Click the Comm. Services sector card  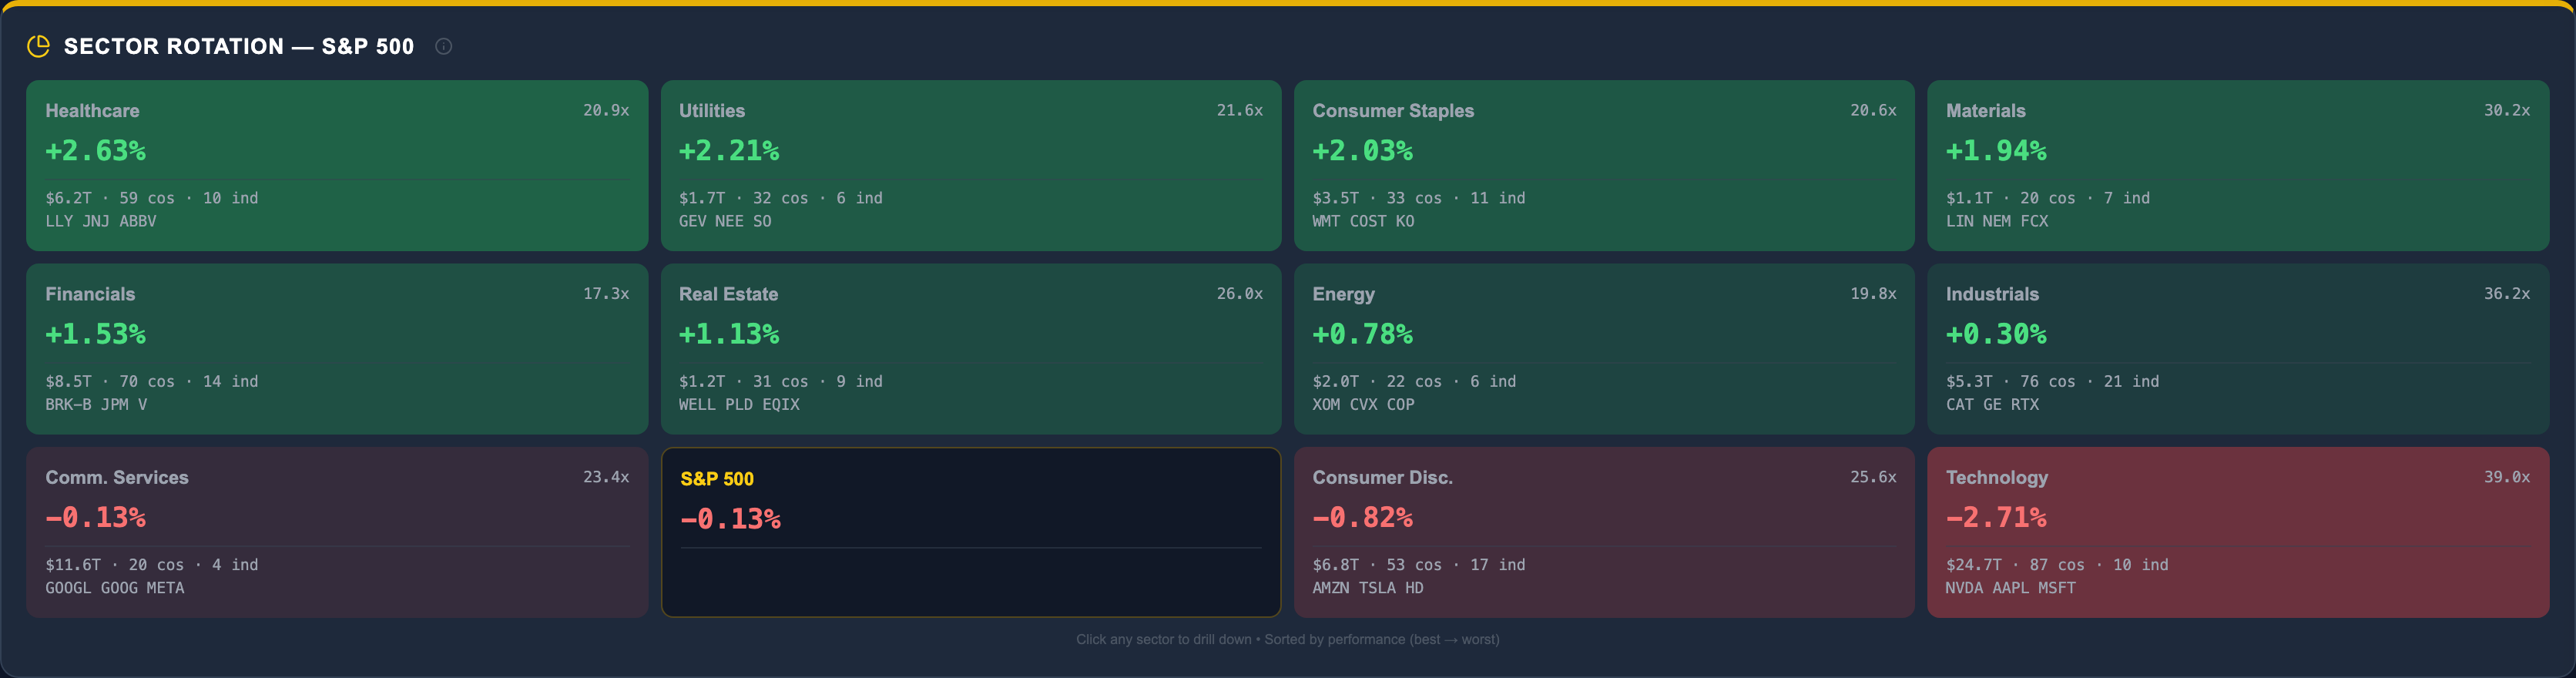coord(337,532)
